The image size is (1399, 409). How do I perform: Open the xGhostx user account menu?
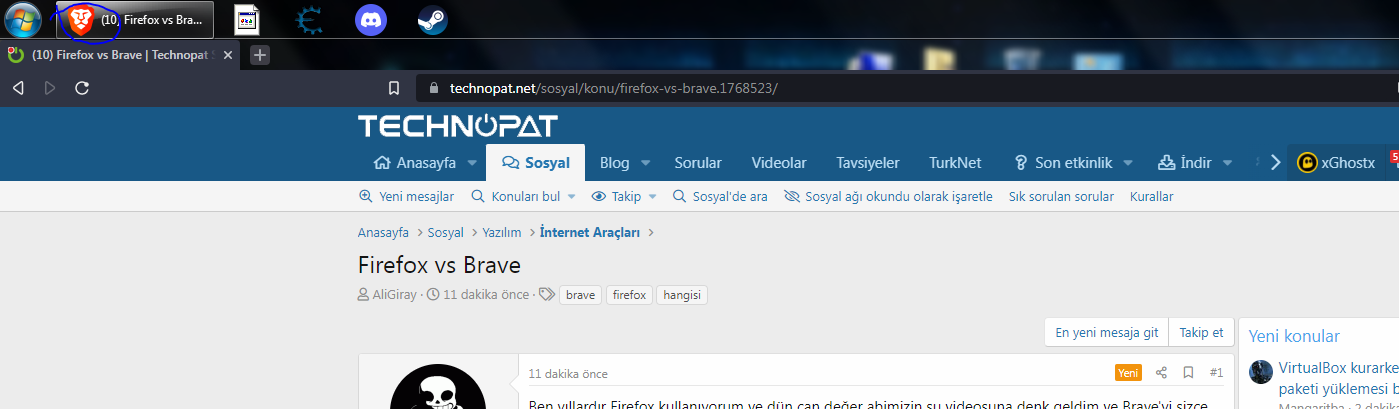tap(1337, 162)
